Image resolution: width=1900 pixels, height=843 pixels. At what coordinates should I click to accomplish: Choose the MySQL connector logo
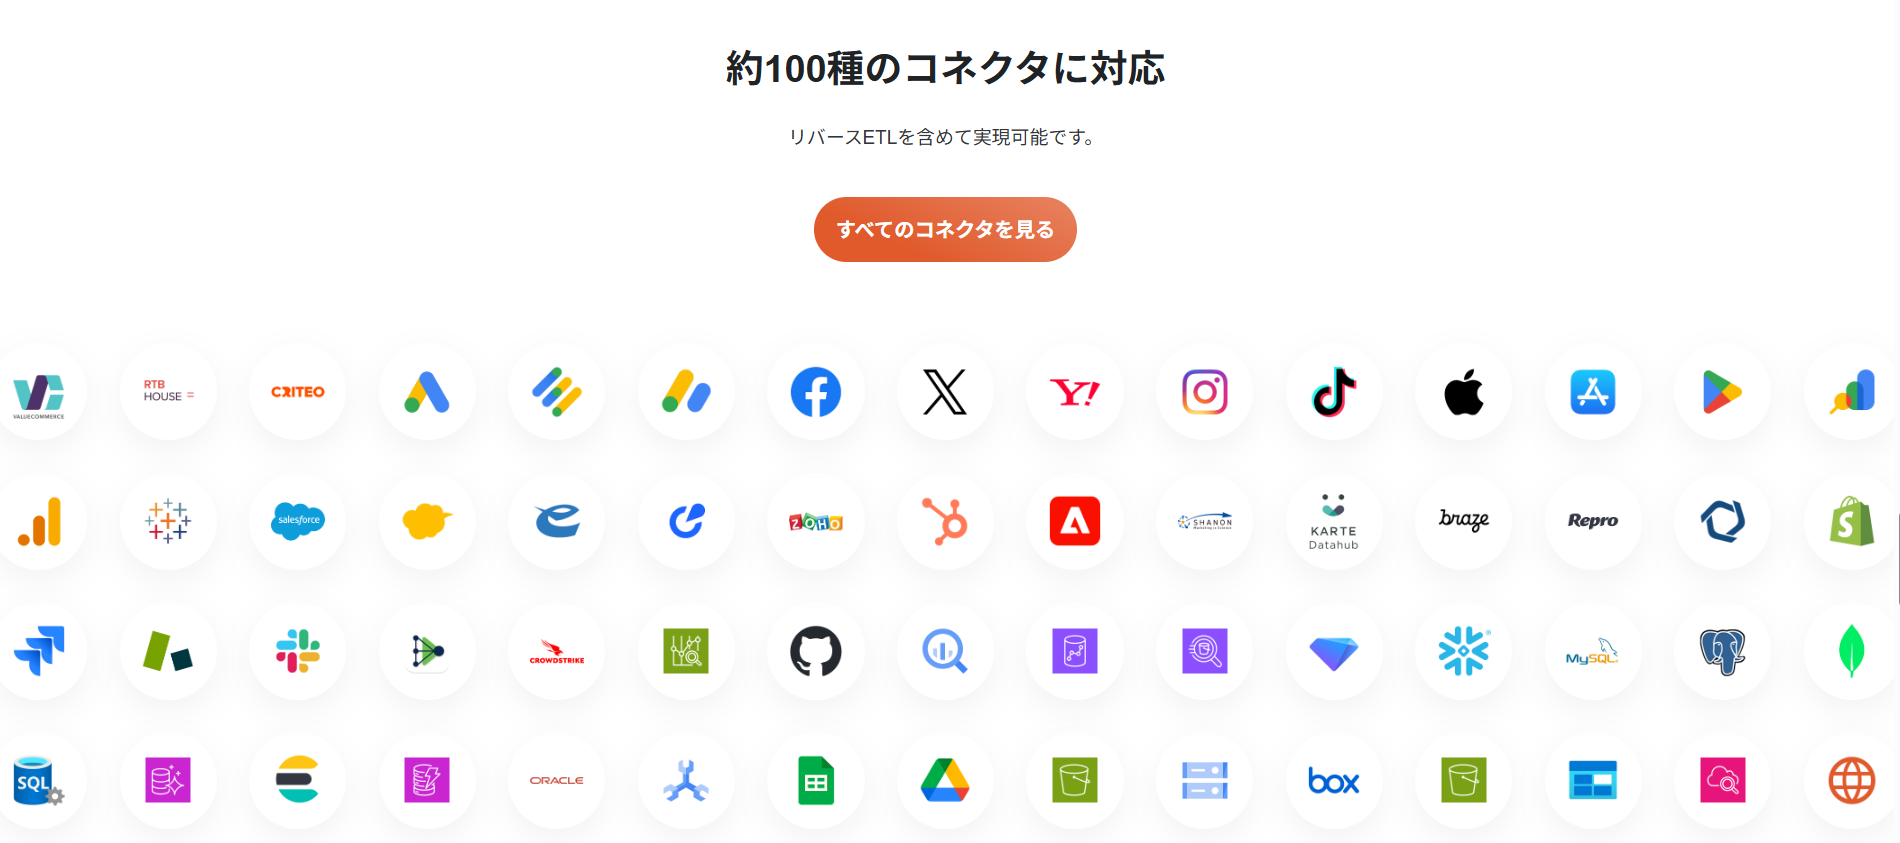(1593, 652)
